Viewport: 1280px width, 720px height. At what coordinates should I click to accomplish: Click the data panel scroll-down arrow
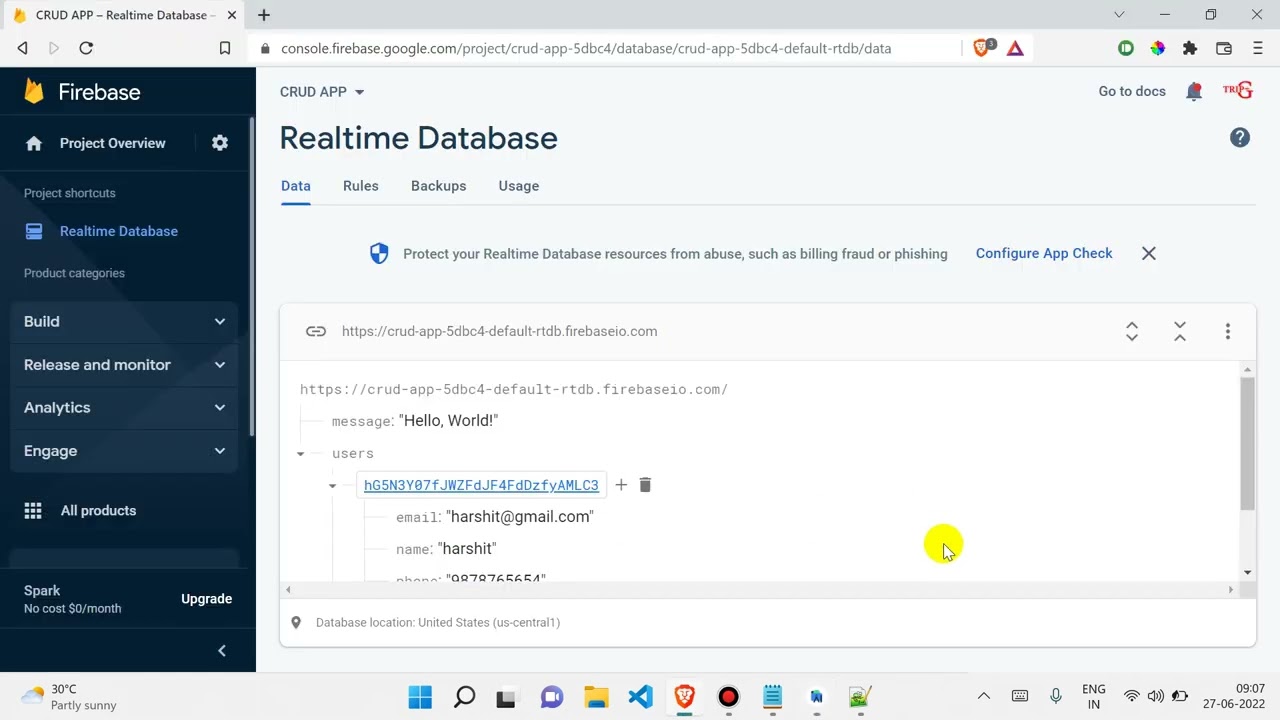pos(1247,573)
